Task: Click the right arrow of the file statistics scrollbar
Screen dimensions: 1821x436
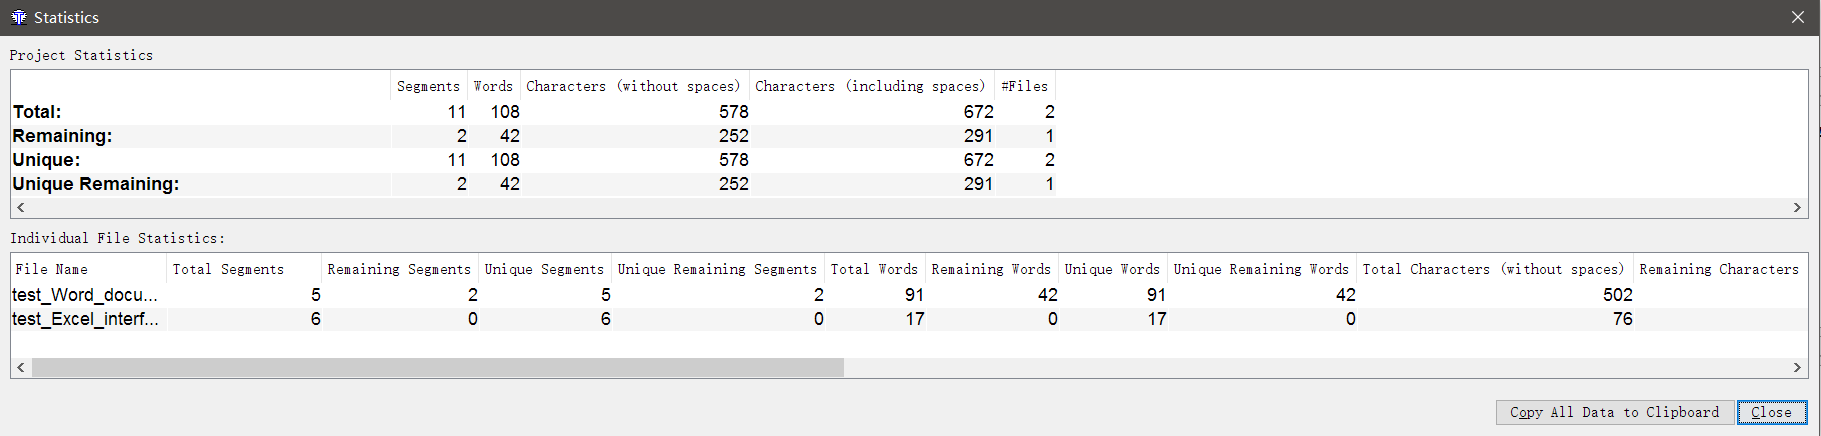Action: coord(1797,367)
